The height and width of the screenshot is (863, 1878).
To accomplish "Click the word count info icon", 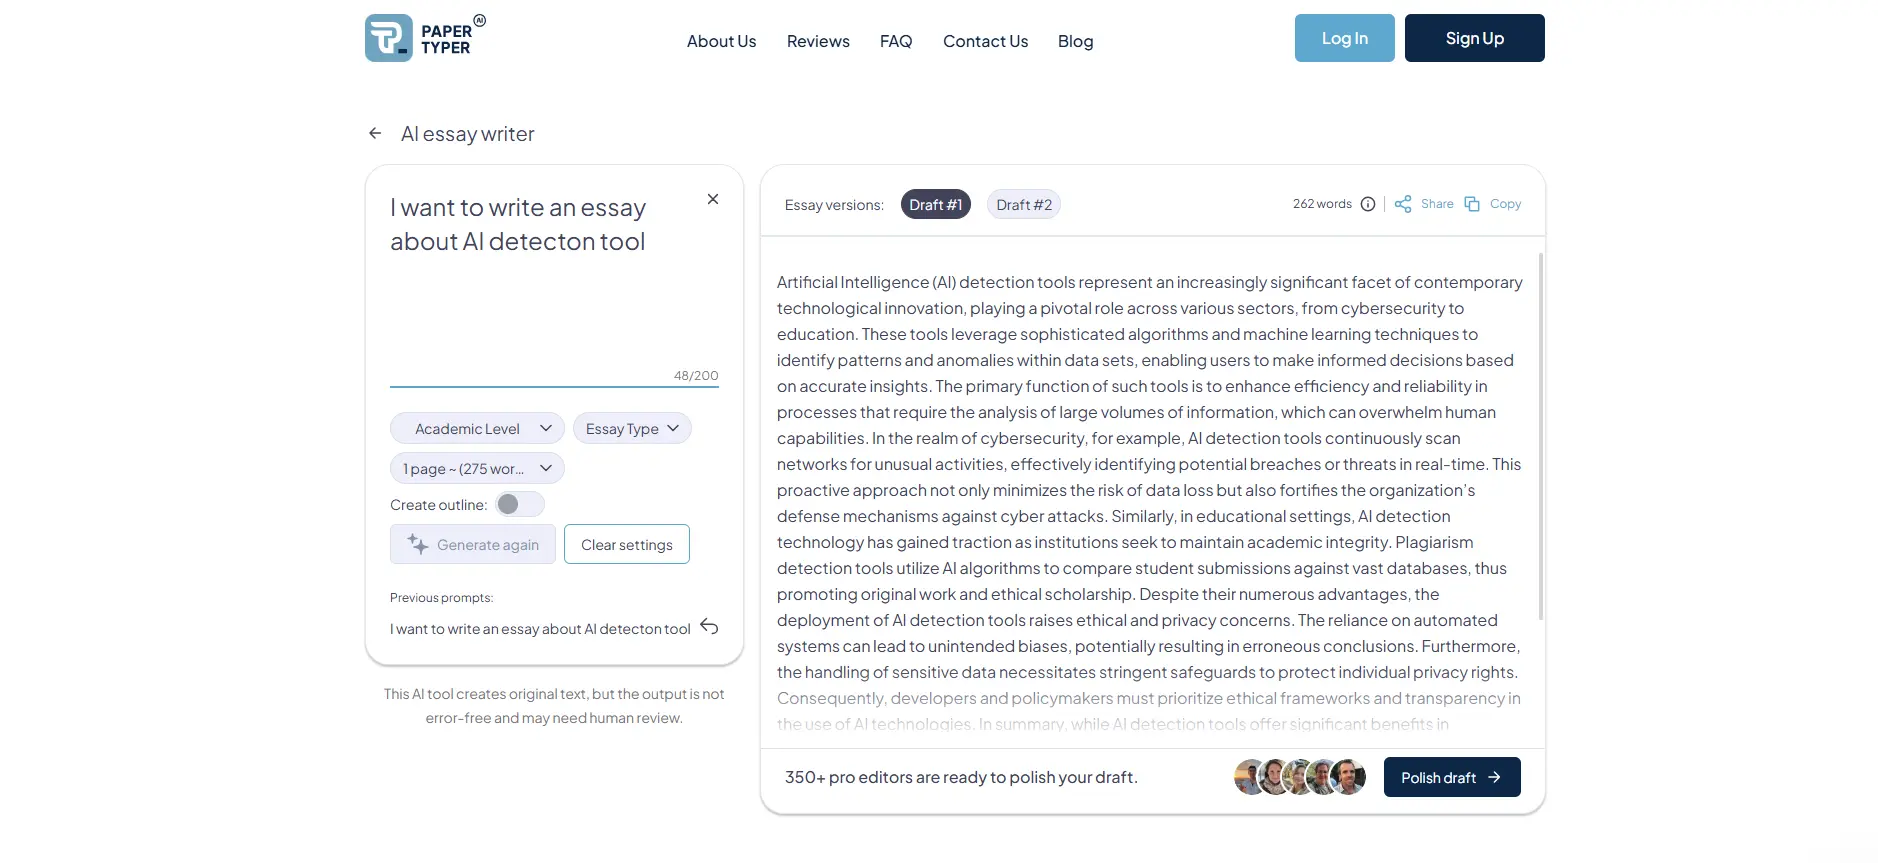I will tap(1368, 204).
